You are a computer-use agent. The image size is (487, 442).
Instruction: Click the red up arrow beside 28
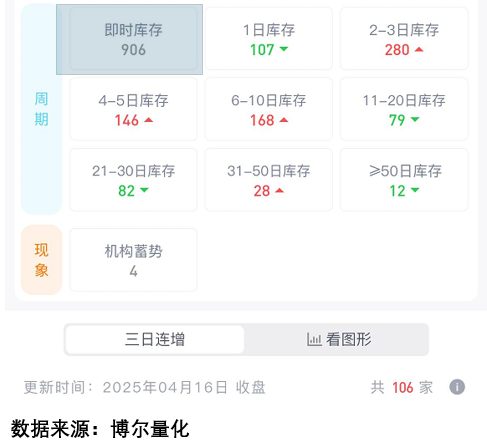point(279,190)
